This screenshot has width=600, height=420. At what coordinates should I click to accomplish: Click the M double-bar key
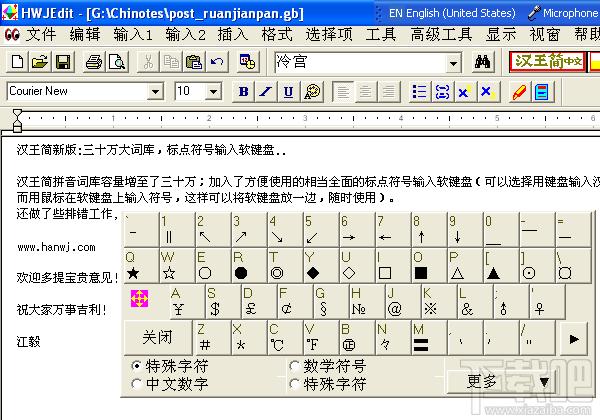point(429,338)
